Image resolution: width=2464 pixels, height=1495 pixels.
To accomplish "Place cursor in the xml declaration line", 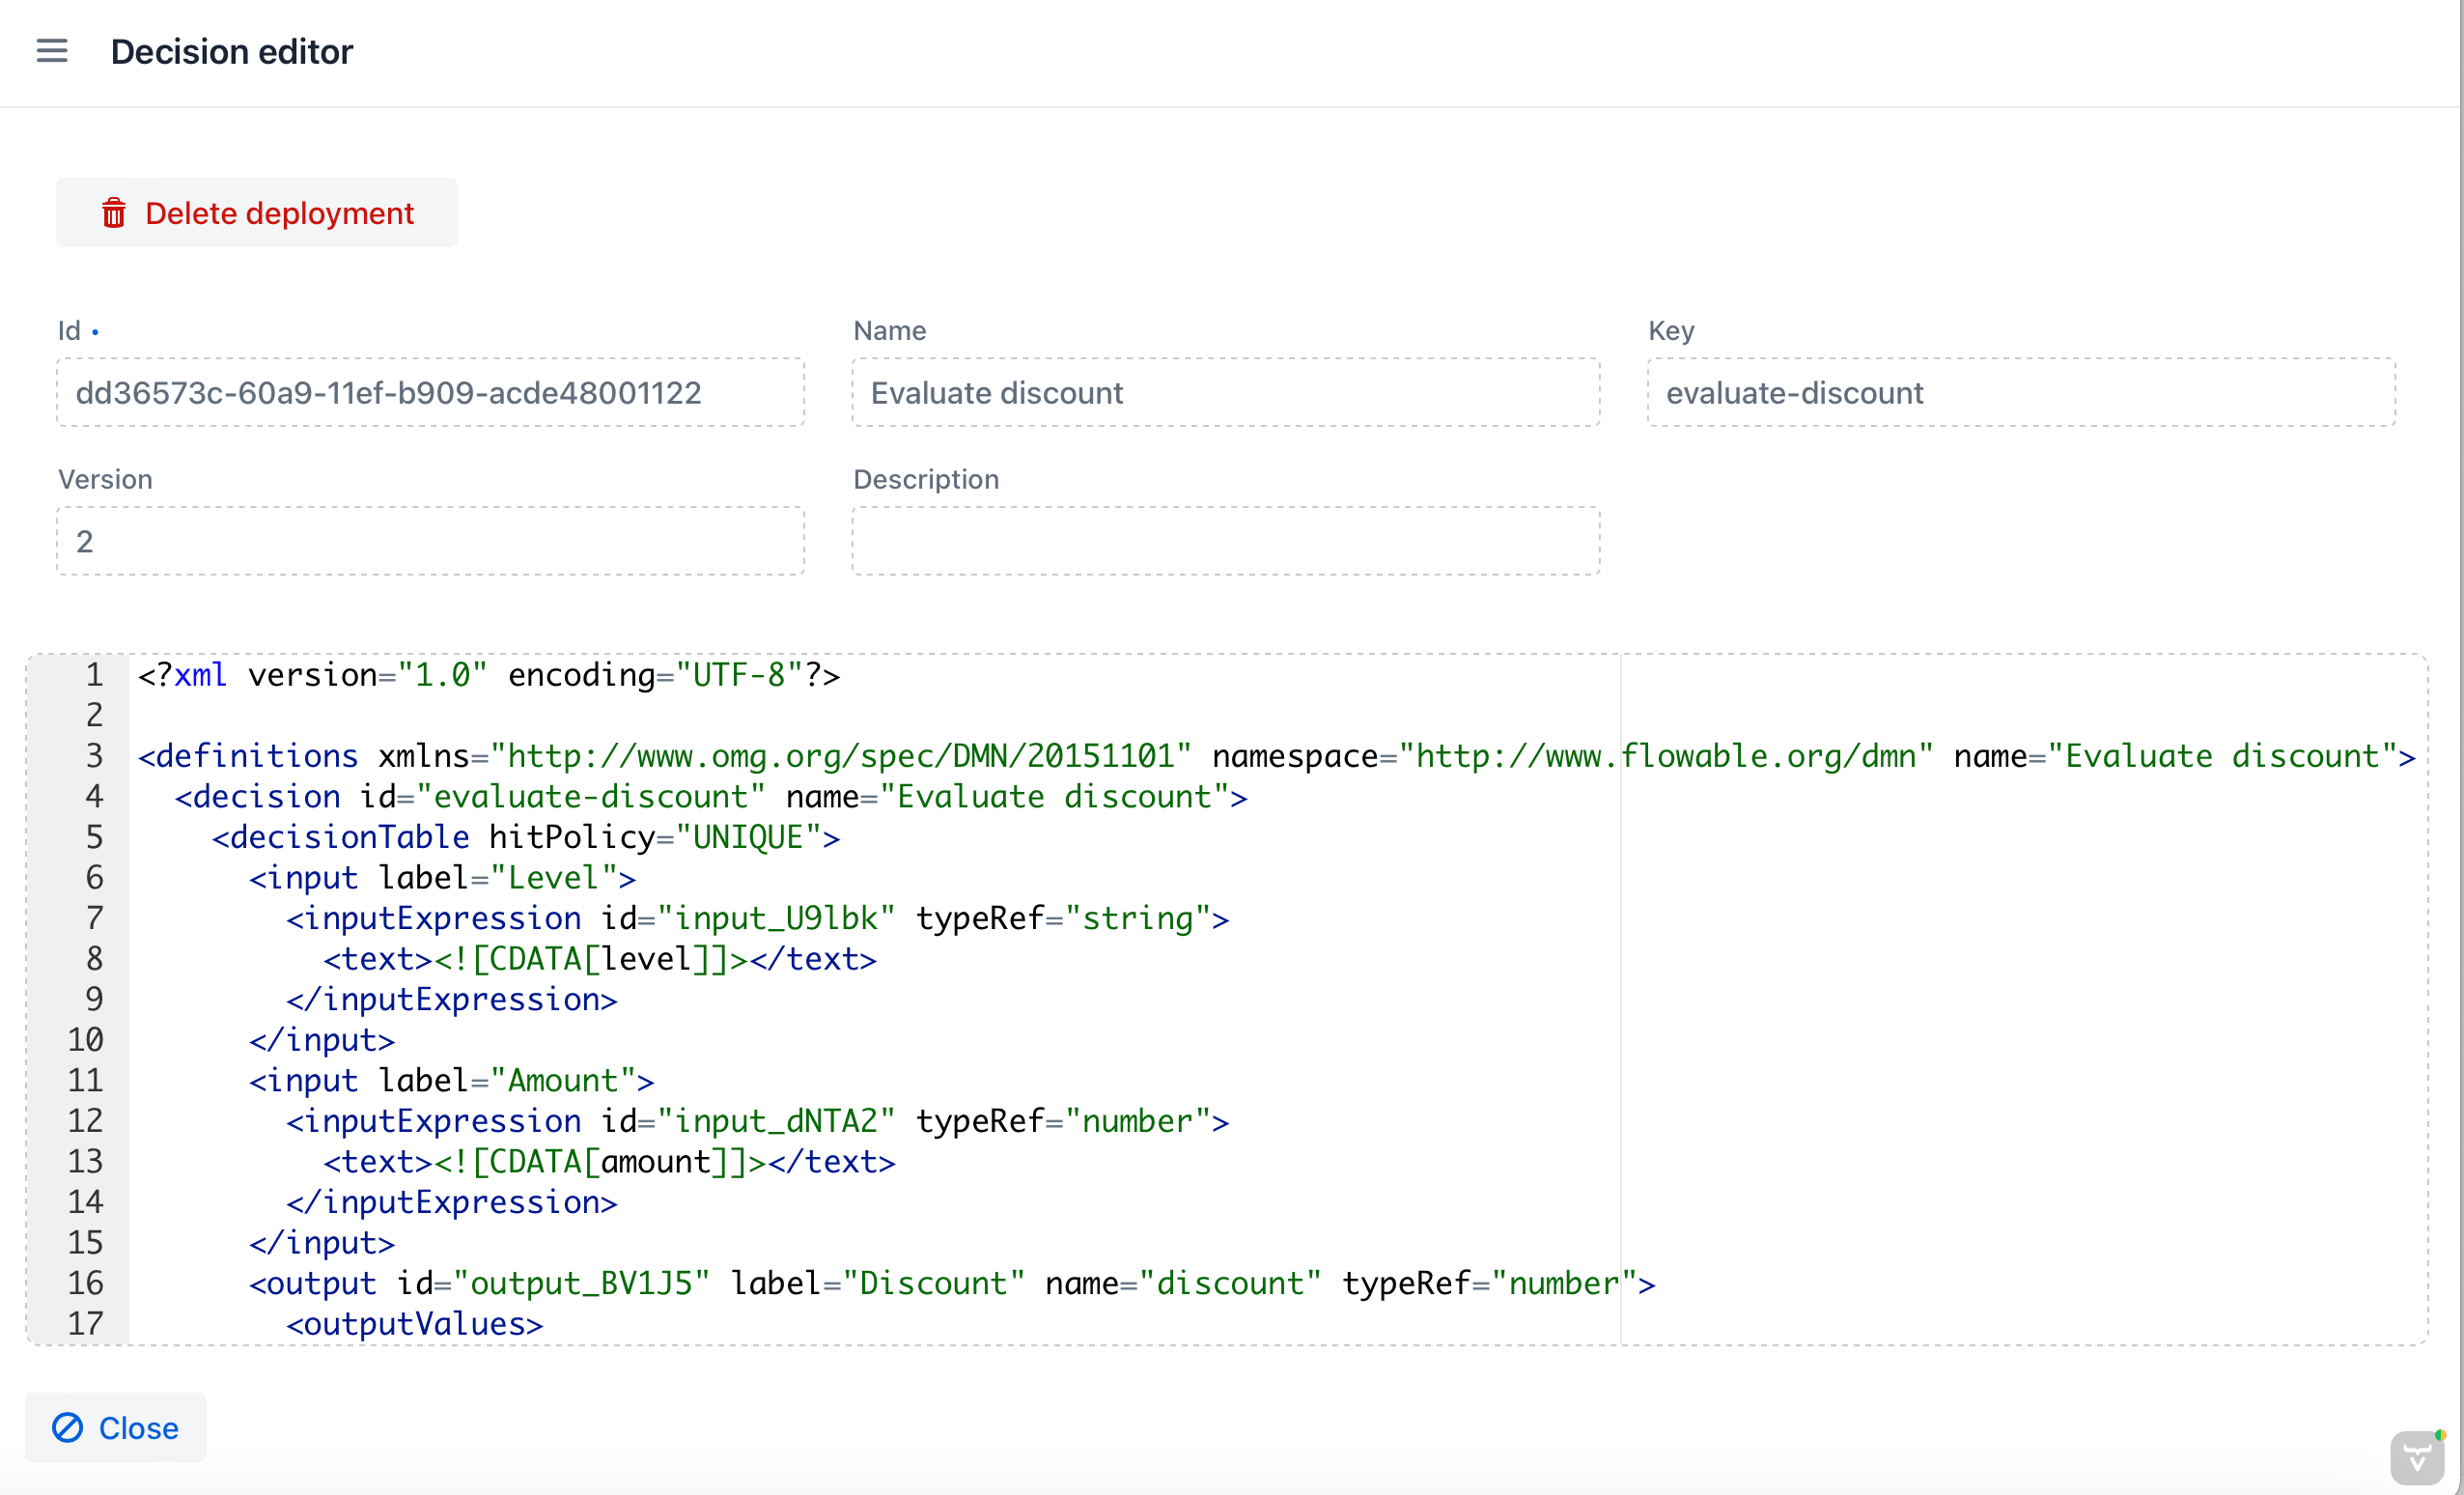I will 490,675.
